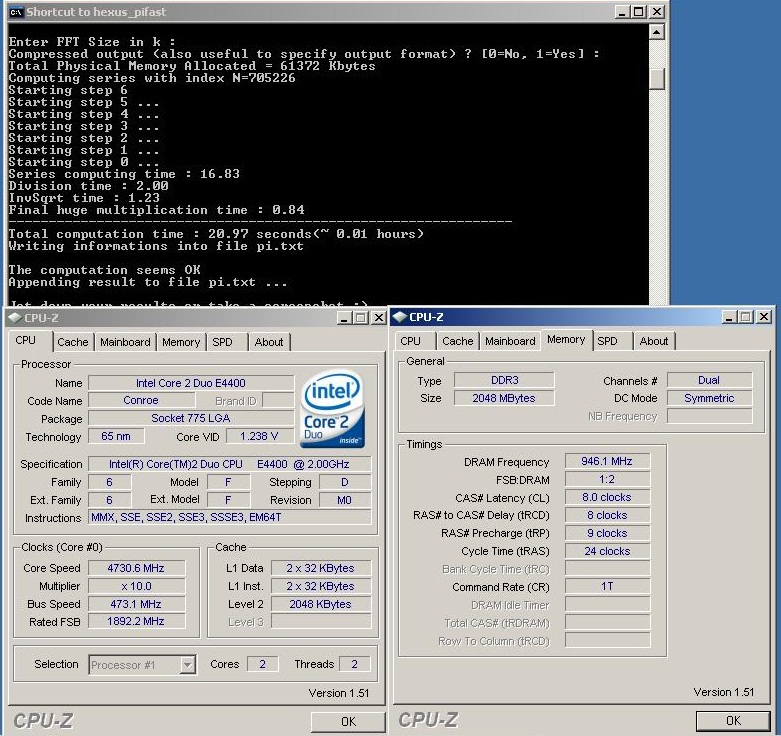The width and height of the screenshot is (781, 736).
Task: Click processor name 'Intel Core 2 Duo E4400'
Action: pyautogui.click(x=191, y=383)
